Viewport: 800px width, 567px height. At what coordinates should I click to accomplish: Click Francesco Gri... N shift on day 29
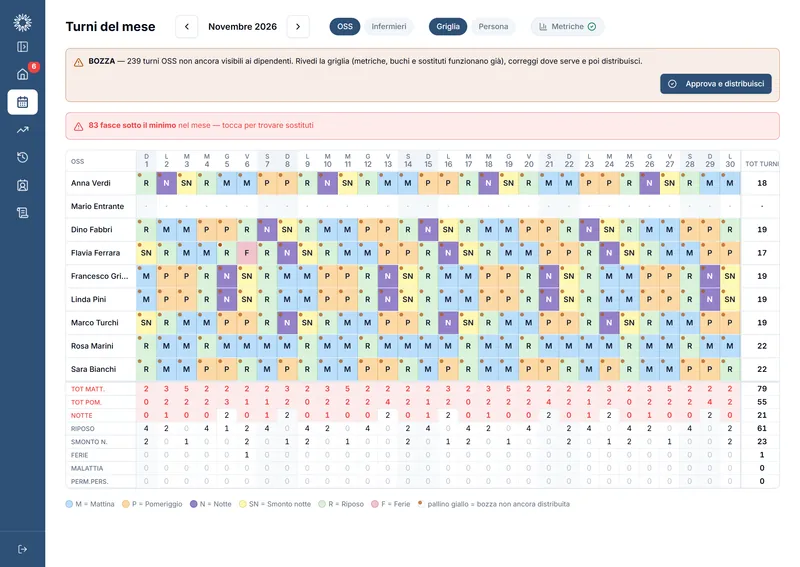coord(710,276)
